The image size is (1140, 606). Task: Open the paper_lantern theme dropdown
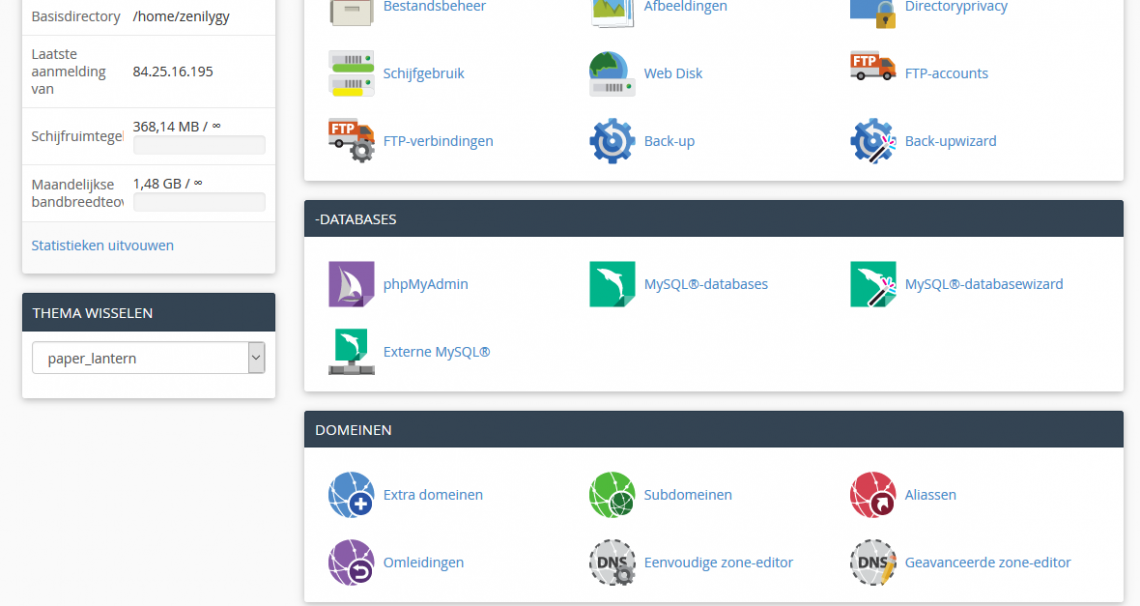pos(148,357)
